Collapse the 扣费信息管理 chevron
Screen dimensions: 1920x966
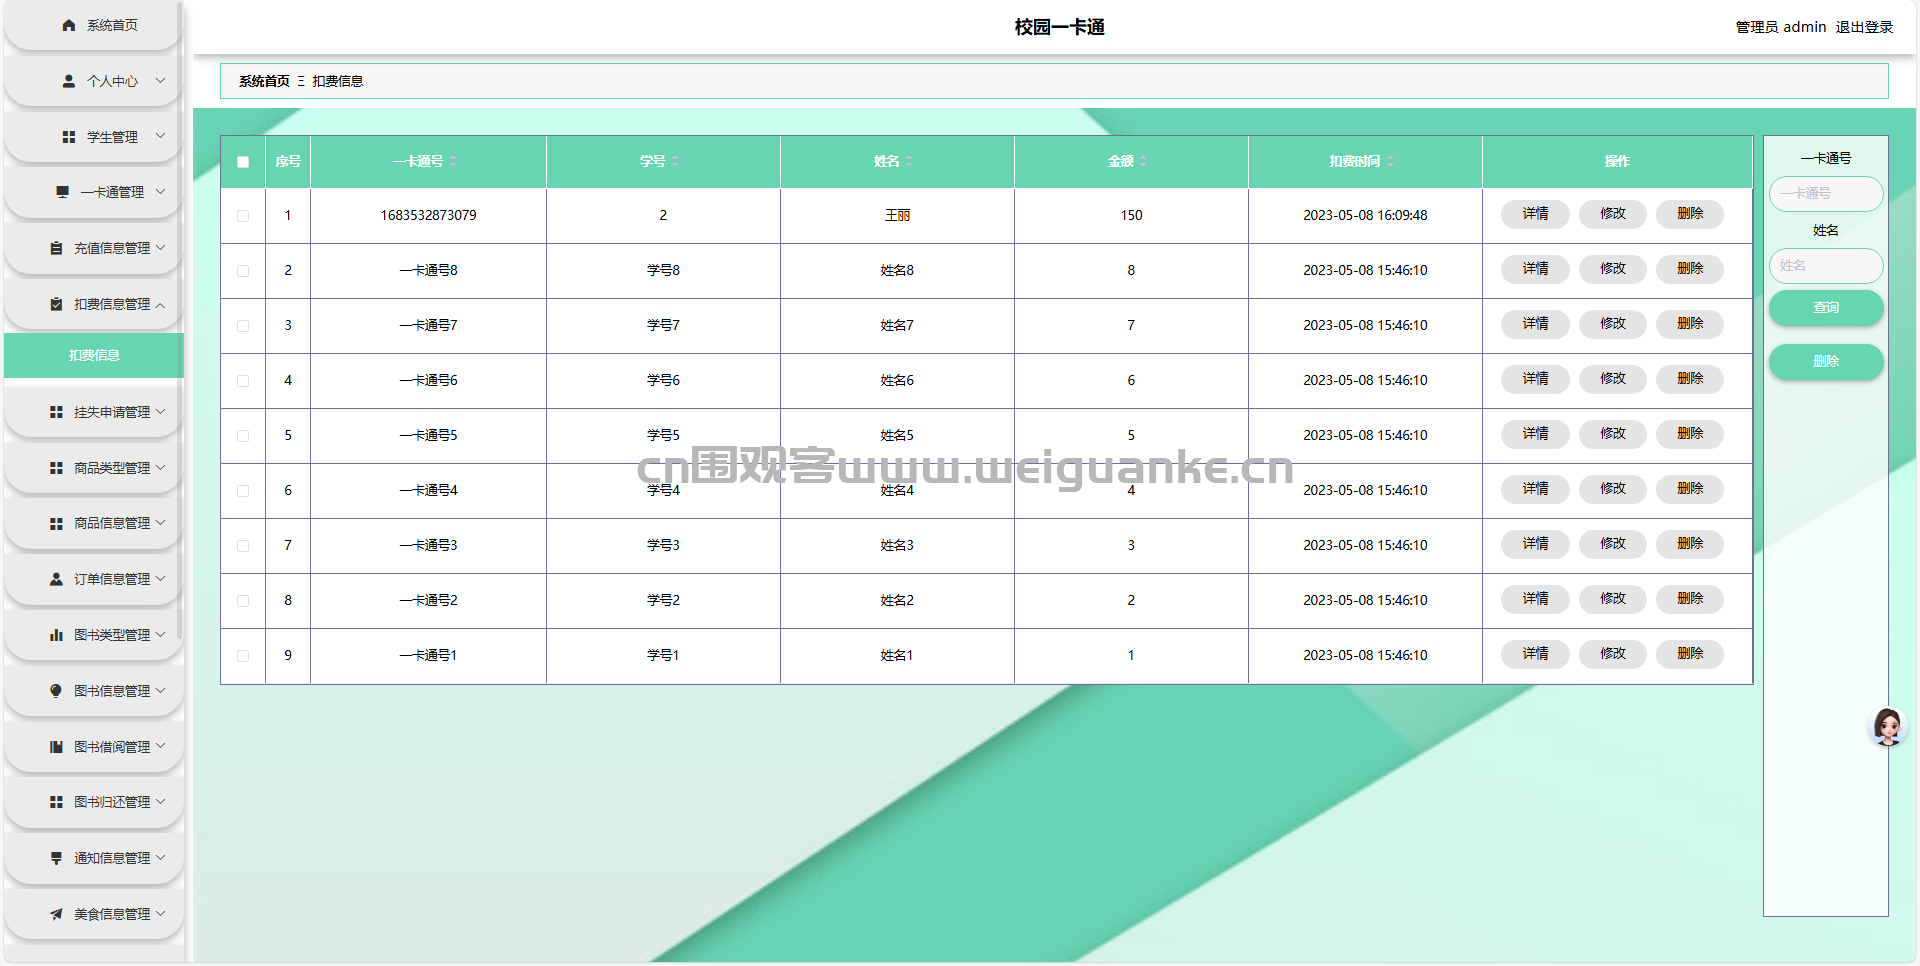[x=160, y=304]
